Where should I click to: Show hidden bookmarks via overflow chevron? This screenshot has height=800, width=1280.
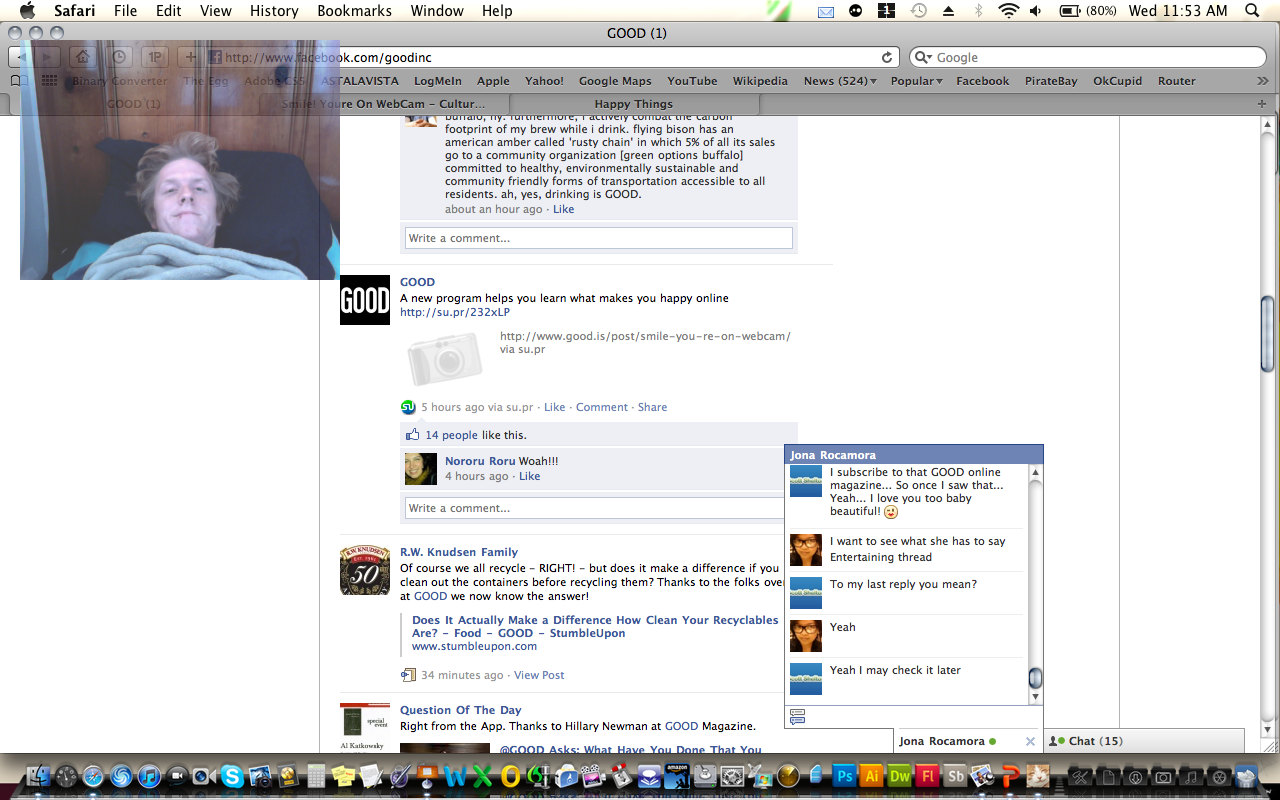coord(1262,81)
